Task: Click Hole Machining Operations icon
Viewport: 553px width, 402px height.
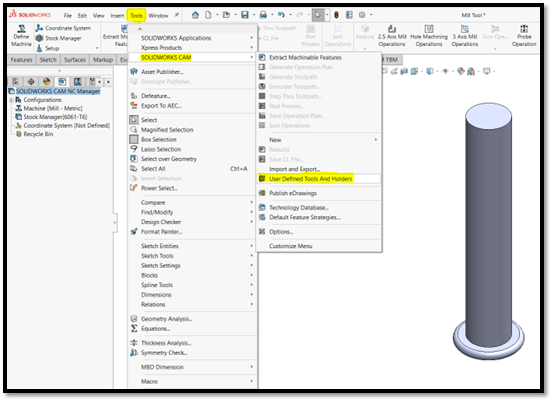Action: (429, 36)
